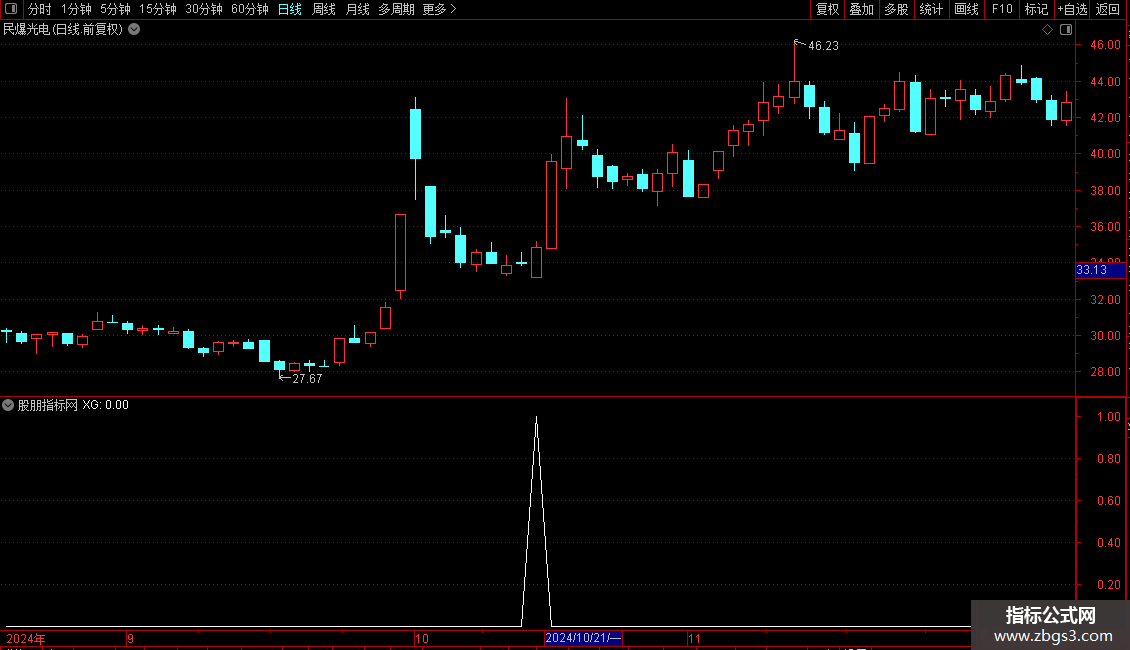Add stock via +自选 button
This screenshot has width=1130, height=650.
coord(1072,9)
